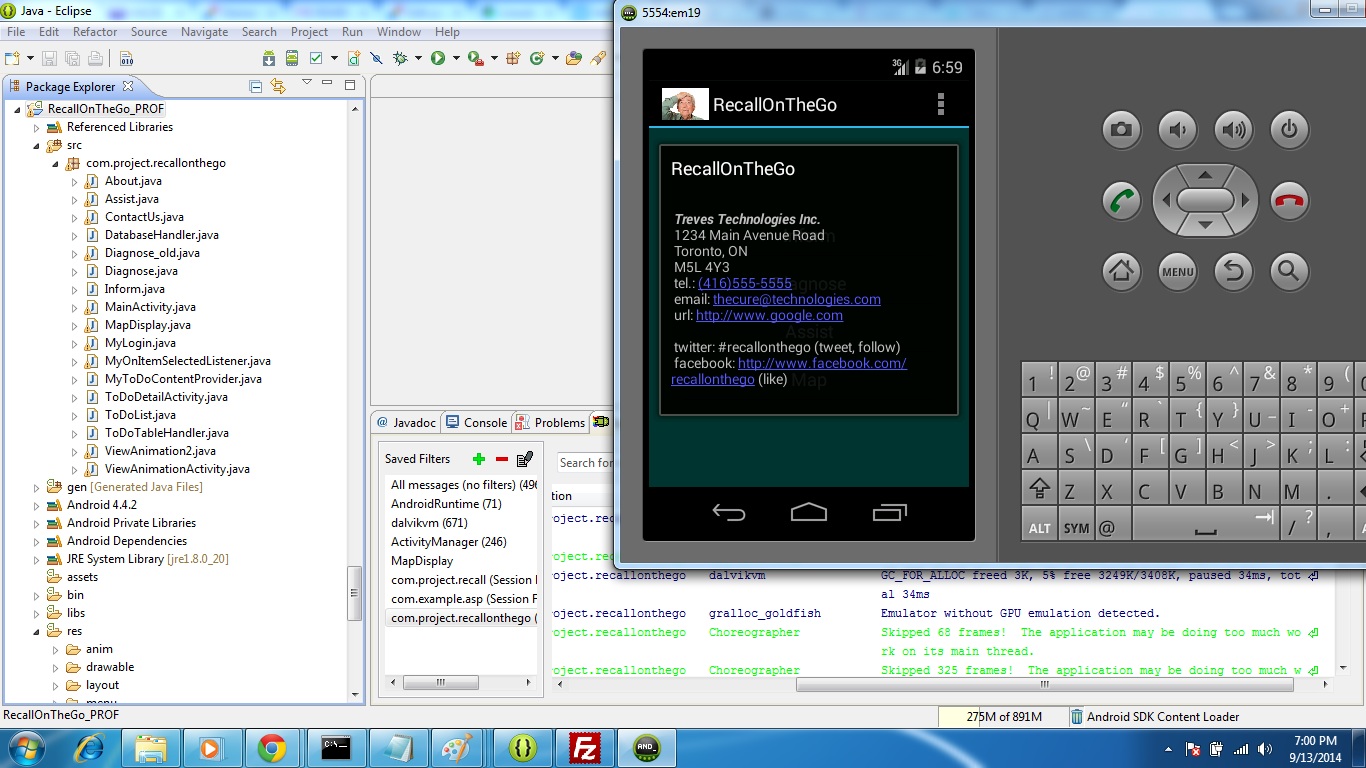Click Collapse All in Package Explorer
This screenshot has height=768, width=1366.
255,87
